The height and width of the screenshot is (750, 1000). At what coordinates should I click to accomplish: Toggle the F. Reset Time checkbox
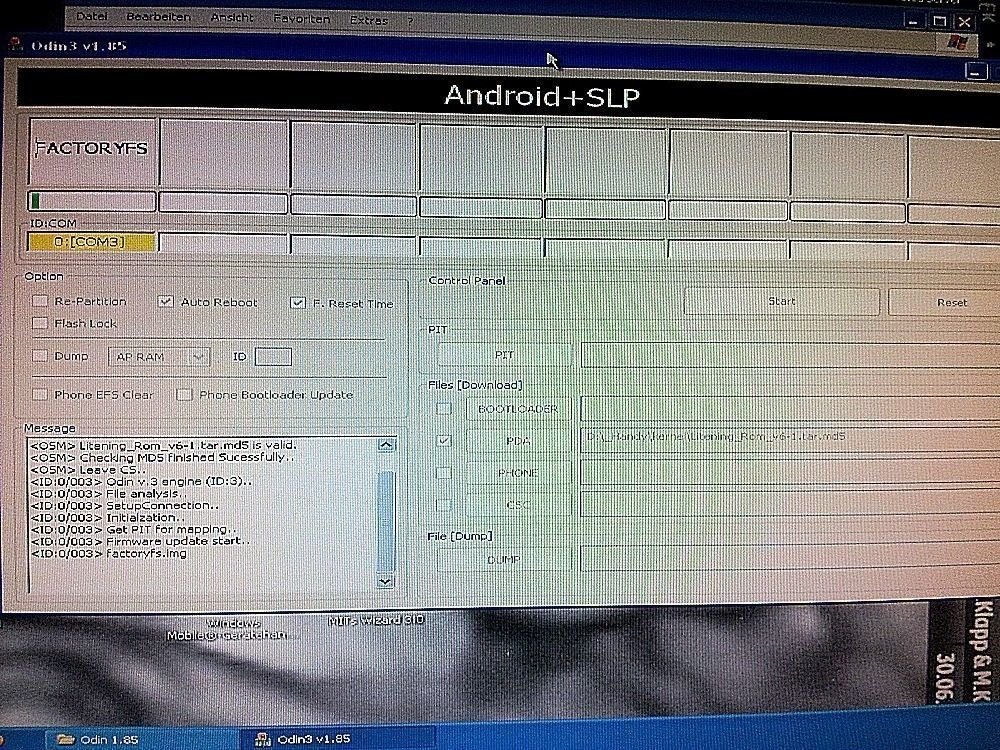[298, 303]
